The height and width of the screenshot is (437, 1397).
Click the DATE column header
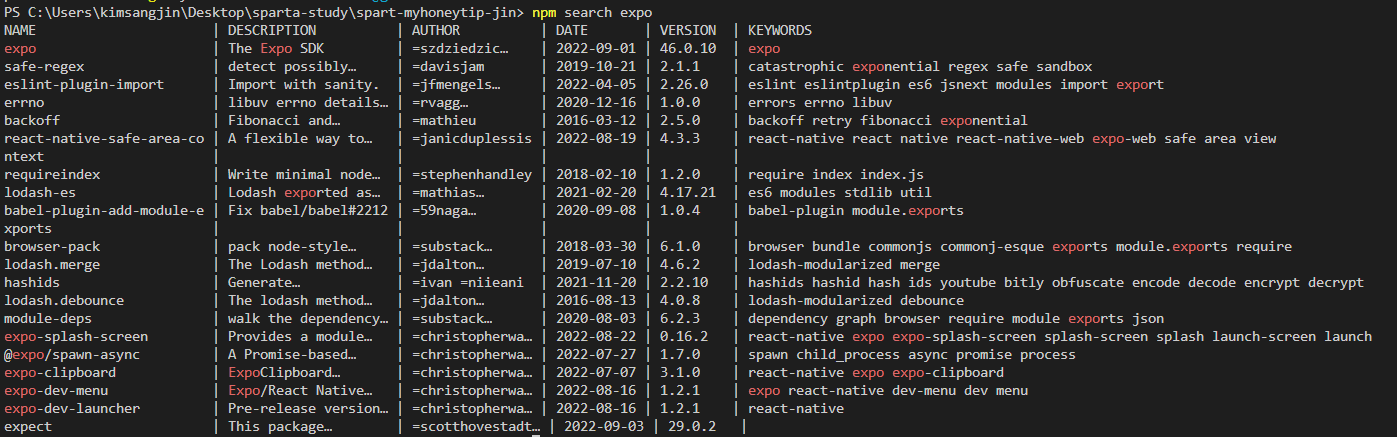pos(572,30)
